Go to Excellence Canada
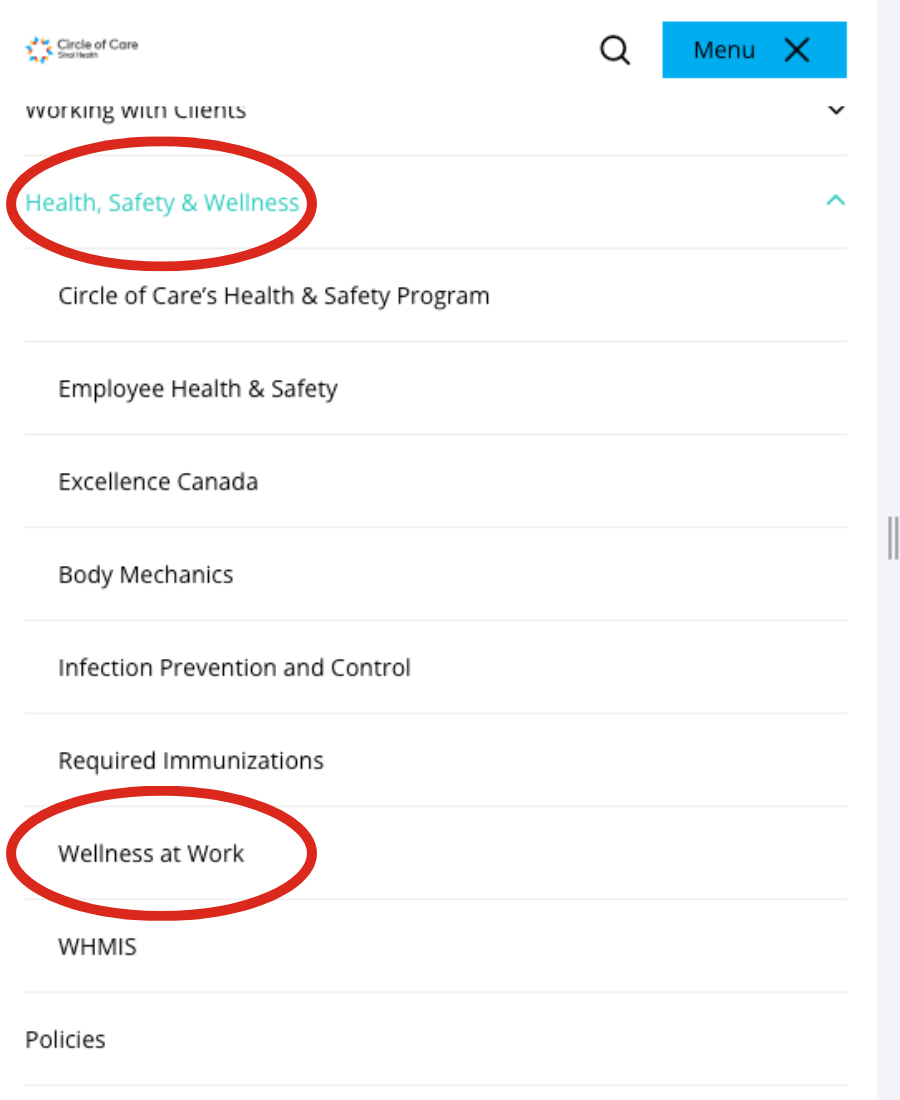900x1100 pixels. click(158, 482)
